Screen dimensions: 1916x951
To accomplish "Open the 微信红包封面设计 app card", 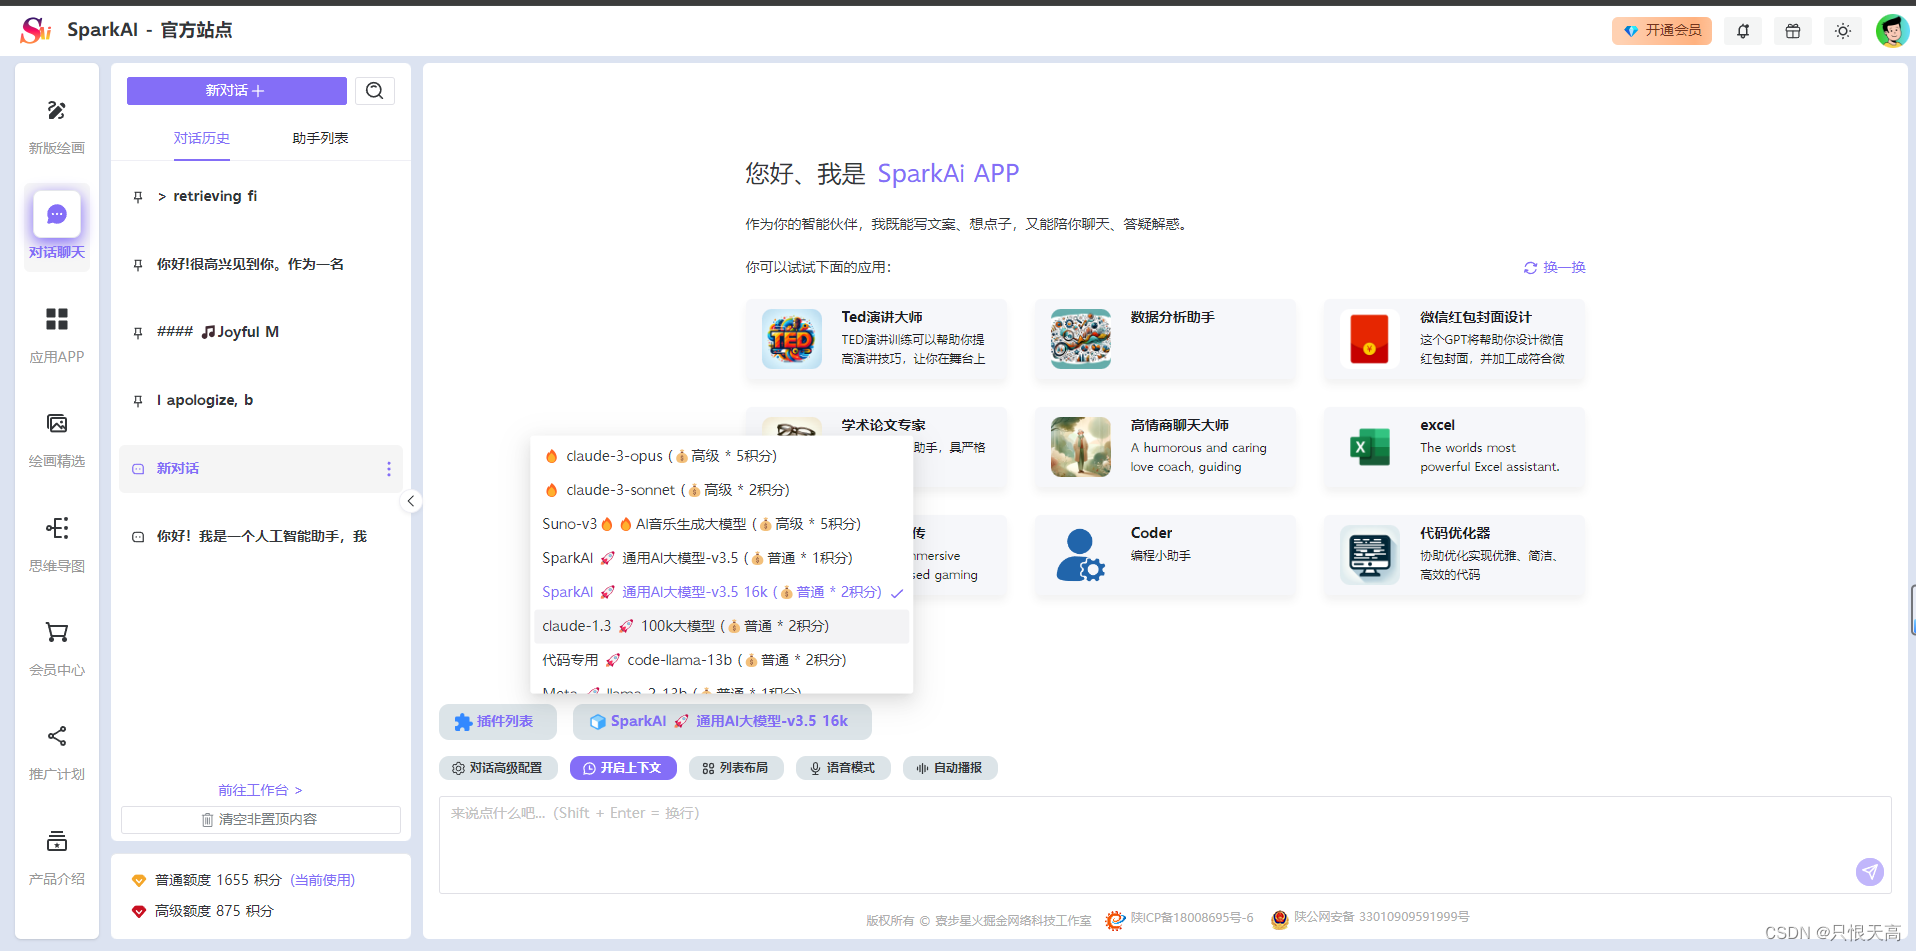I will click(x=1454, y=340).
